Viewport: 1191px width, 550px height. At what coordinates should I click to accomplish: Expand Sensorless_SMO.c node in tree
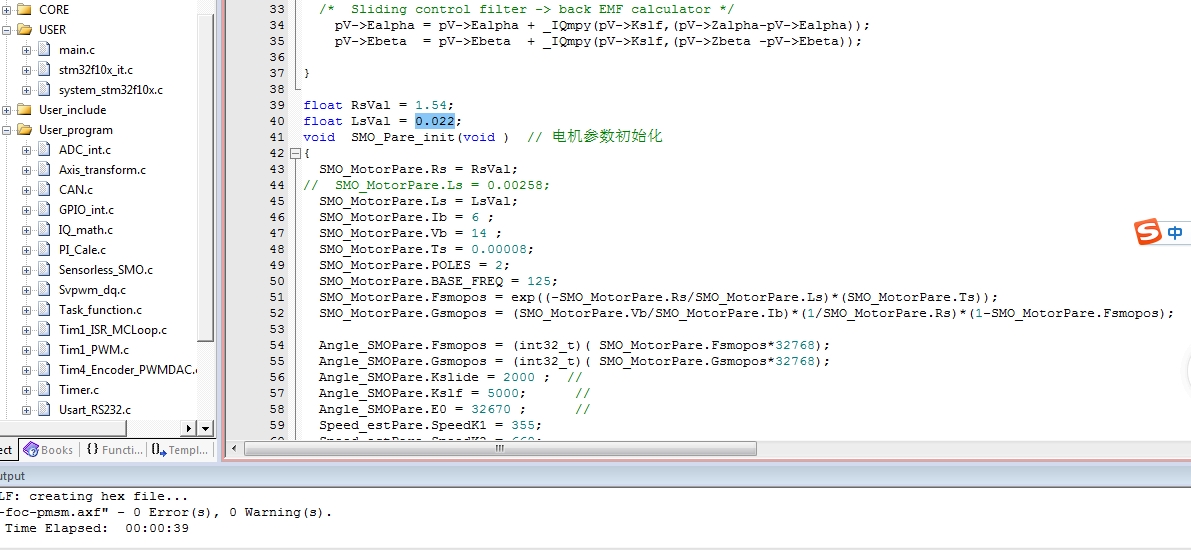[27, 270]
